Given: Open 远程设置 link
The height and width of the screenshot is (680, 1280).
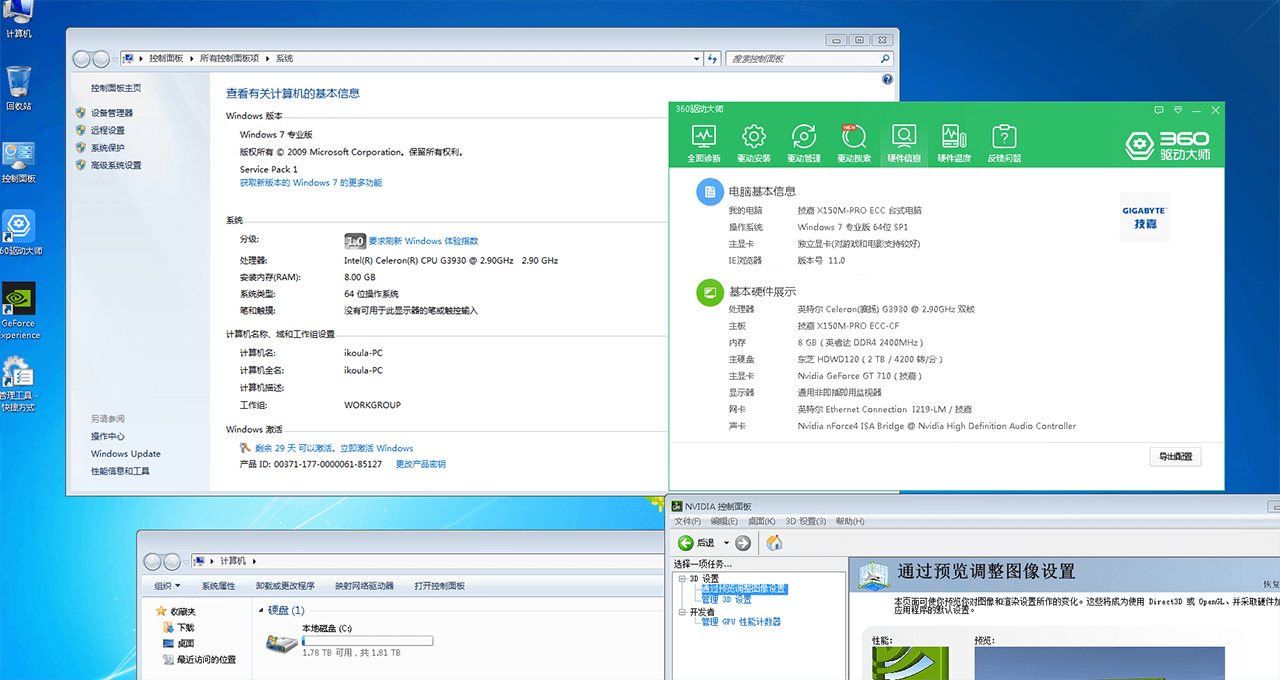Looking at the screenshot, I should [108, 130].
